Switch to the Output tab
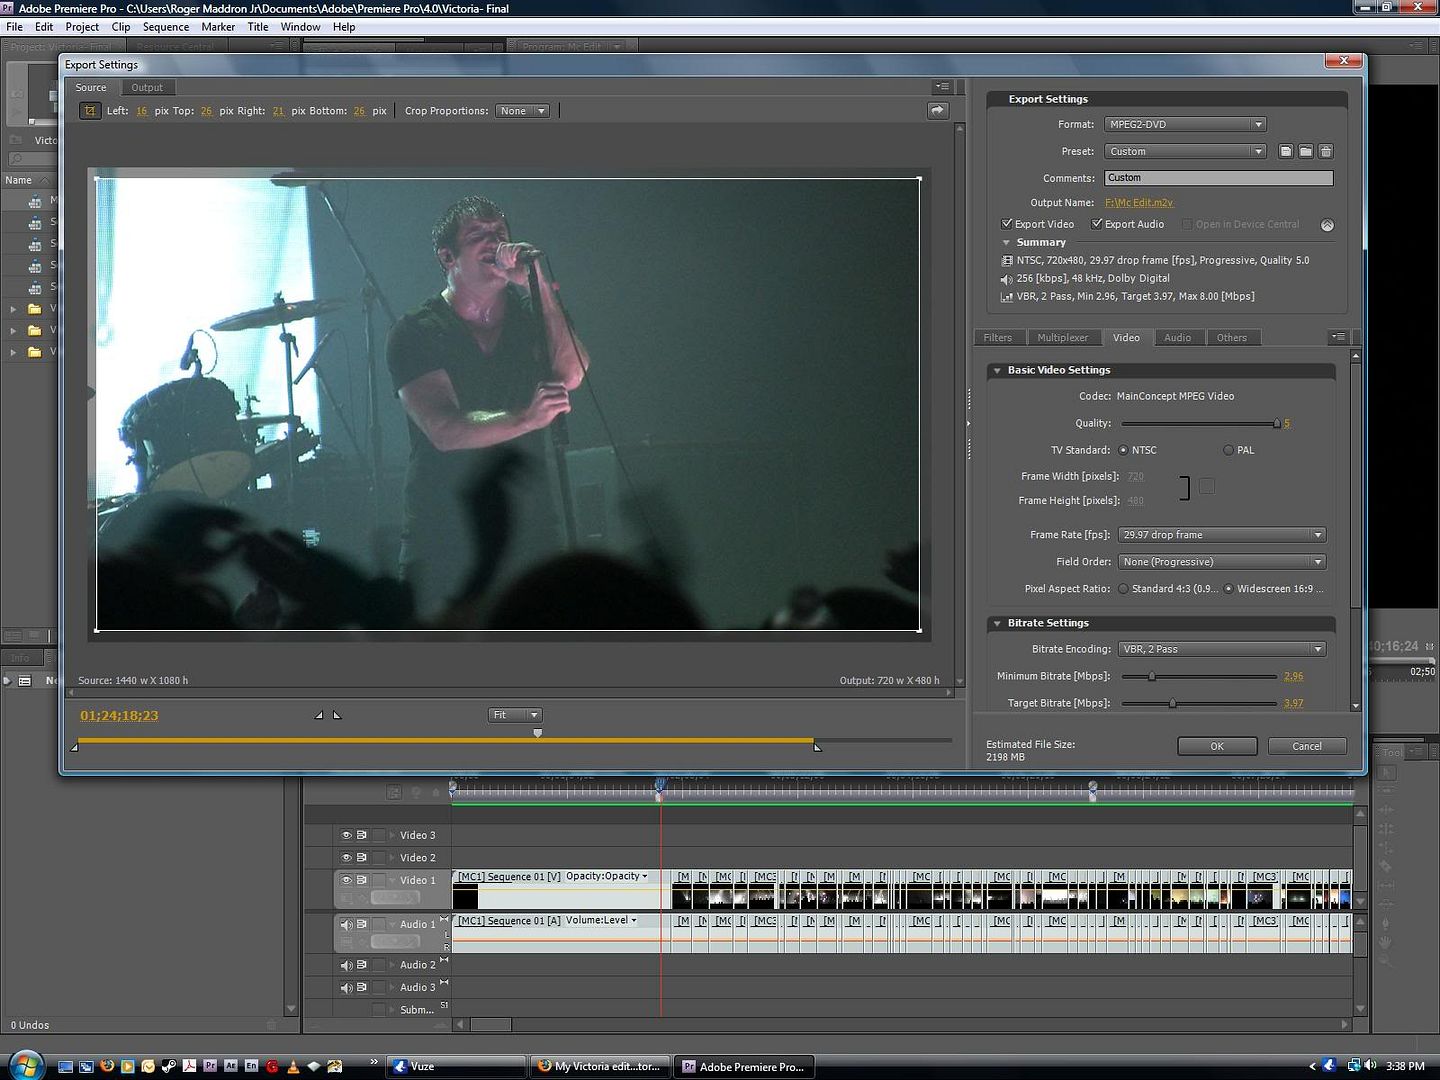The height and width of the screenshot is (1080, 1440). pos(147,87)
